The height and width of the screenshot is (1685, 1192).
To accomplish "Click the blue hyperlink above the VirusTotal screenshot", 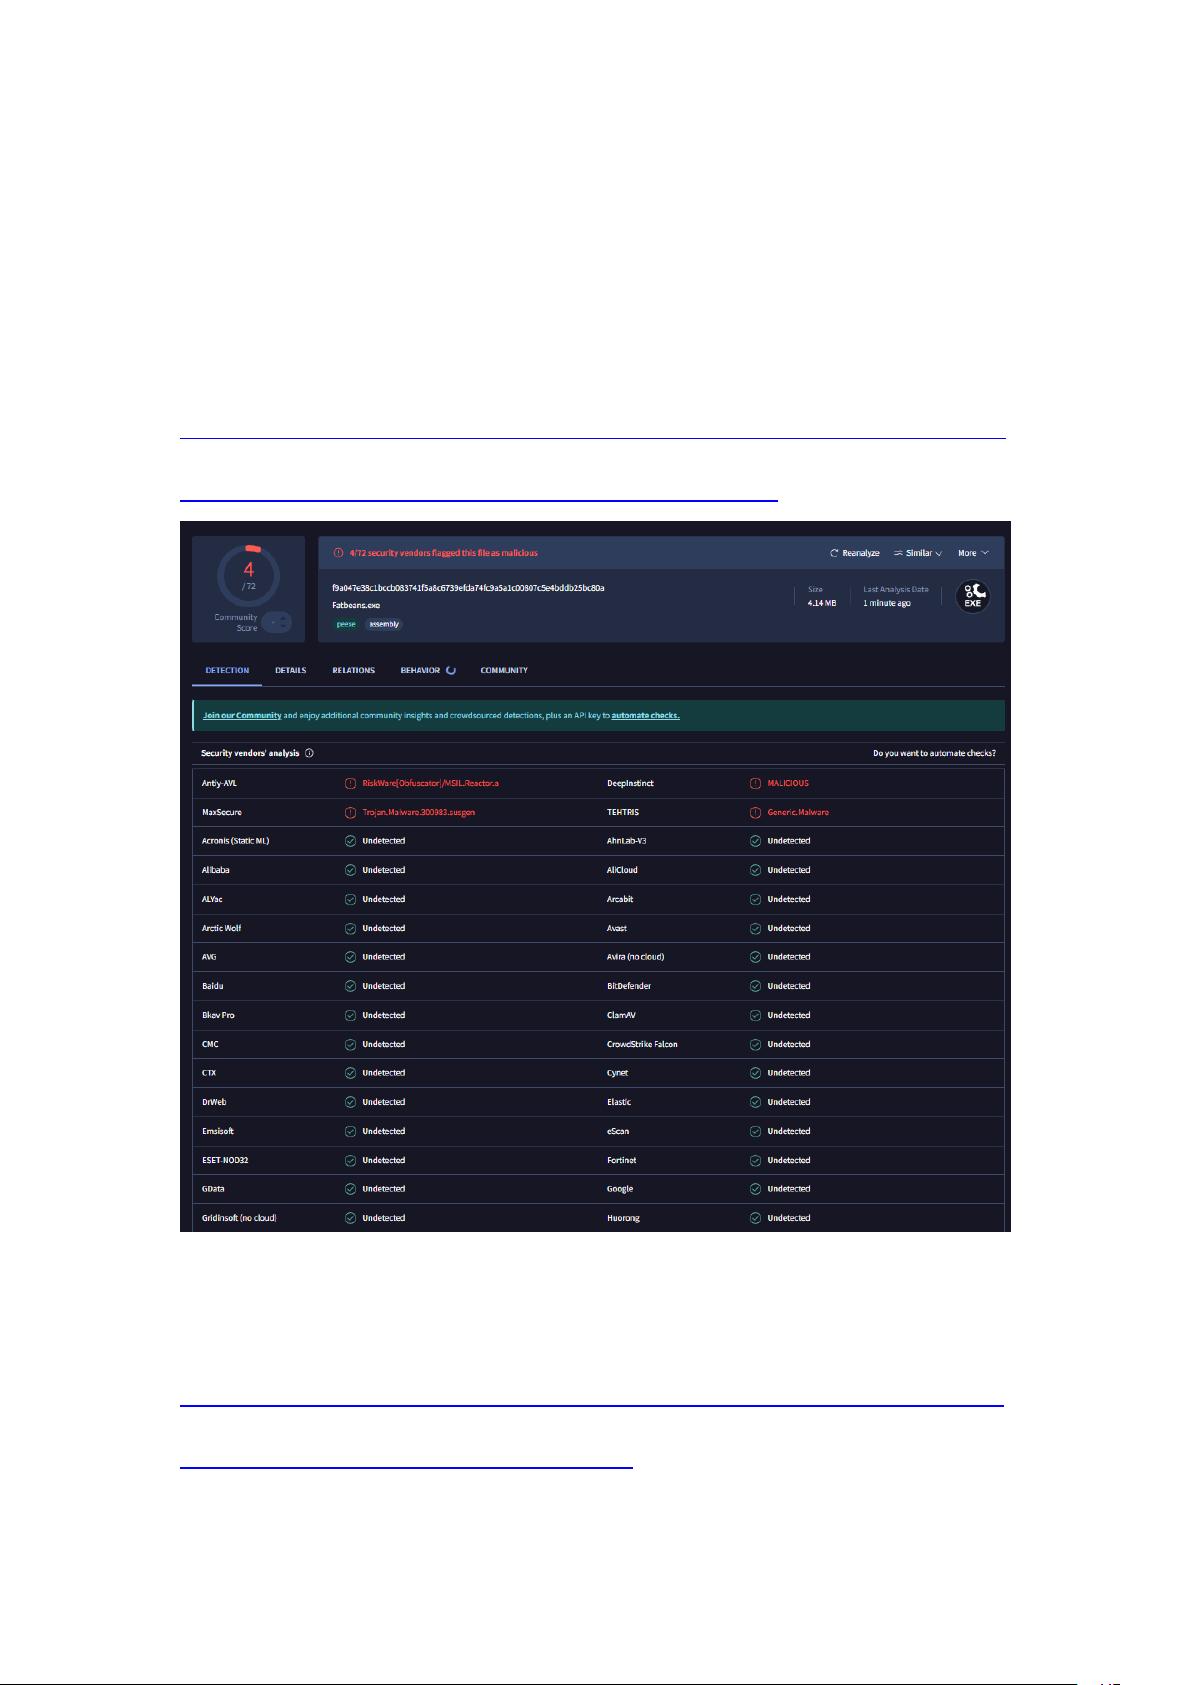I will (592, 469).
